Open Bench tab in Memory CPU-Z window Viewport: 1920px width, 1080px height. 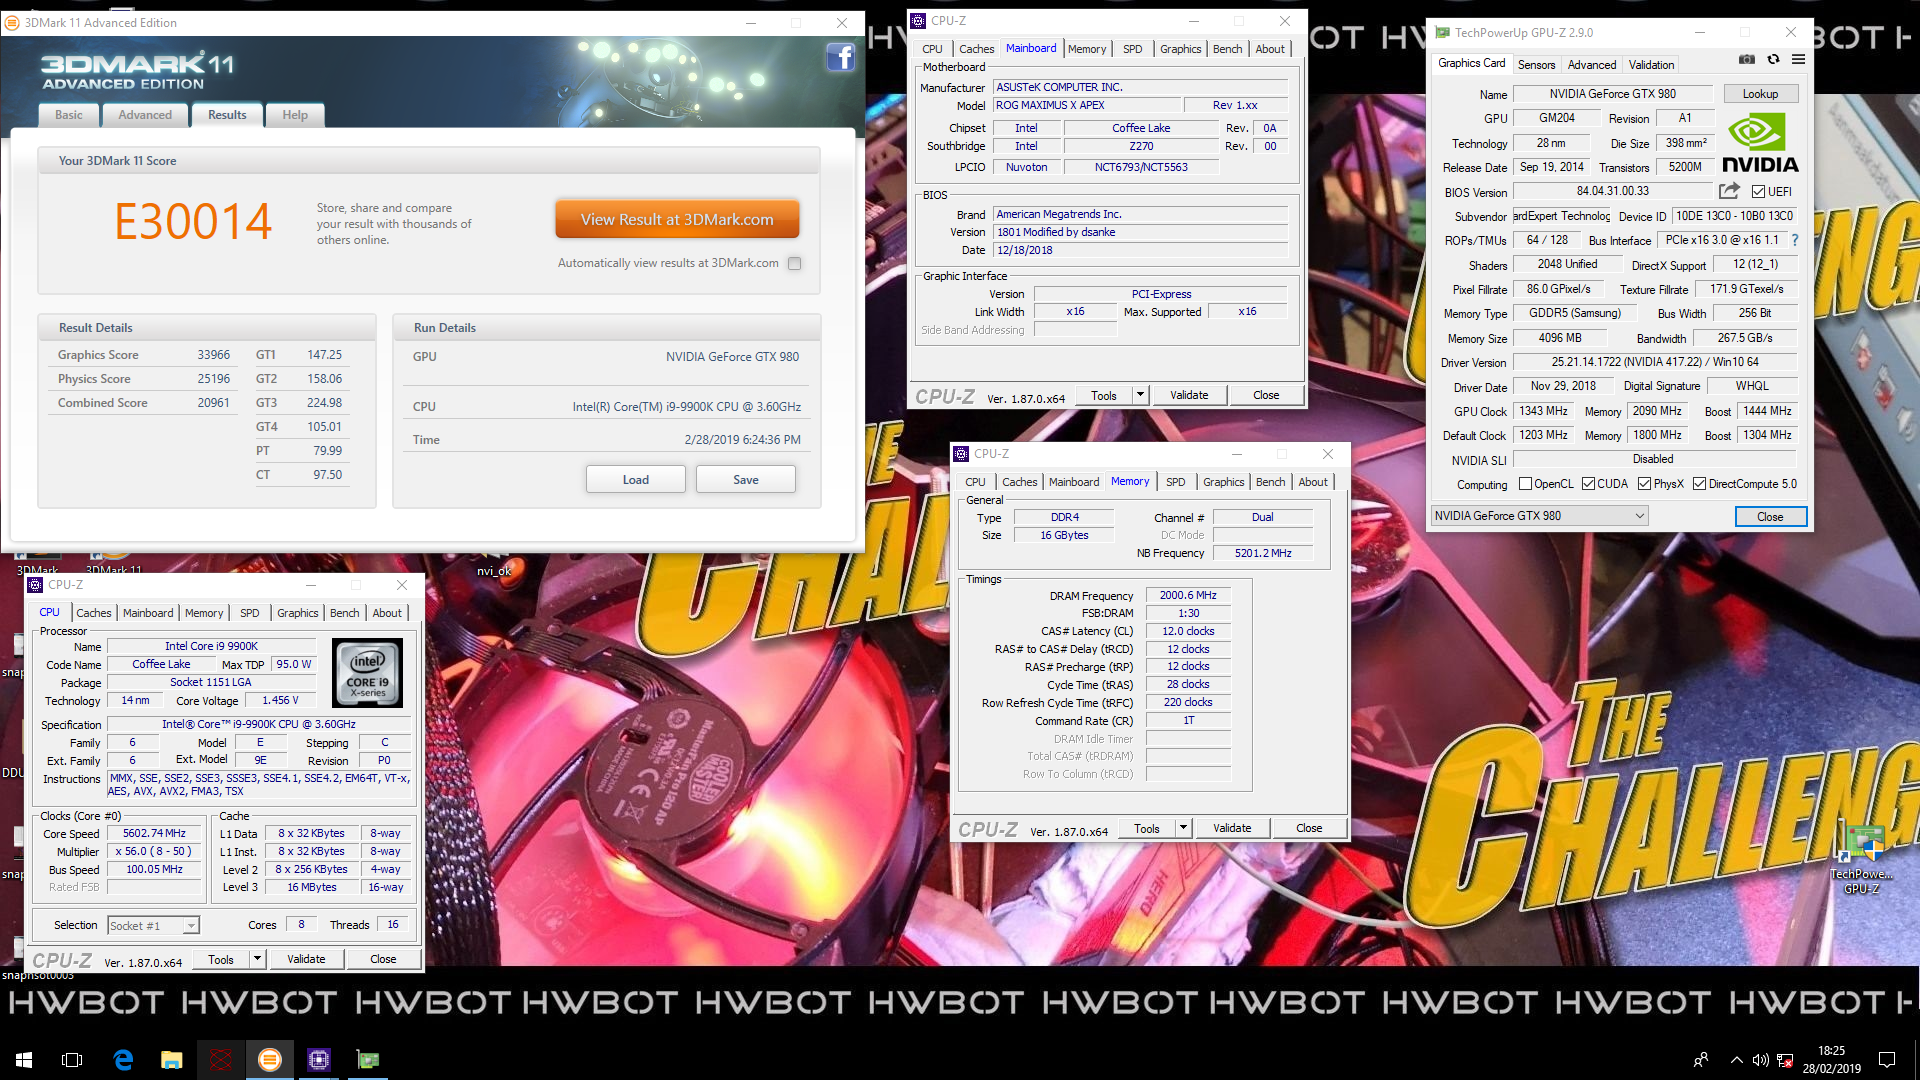click(1270, 482)
